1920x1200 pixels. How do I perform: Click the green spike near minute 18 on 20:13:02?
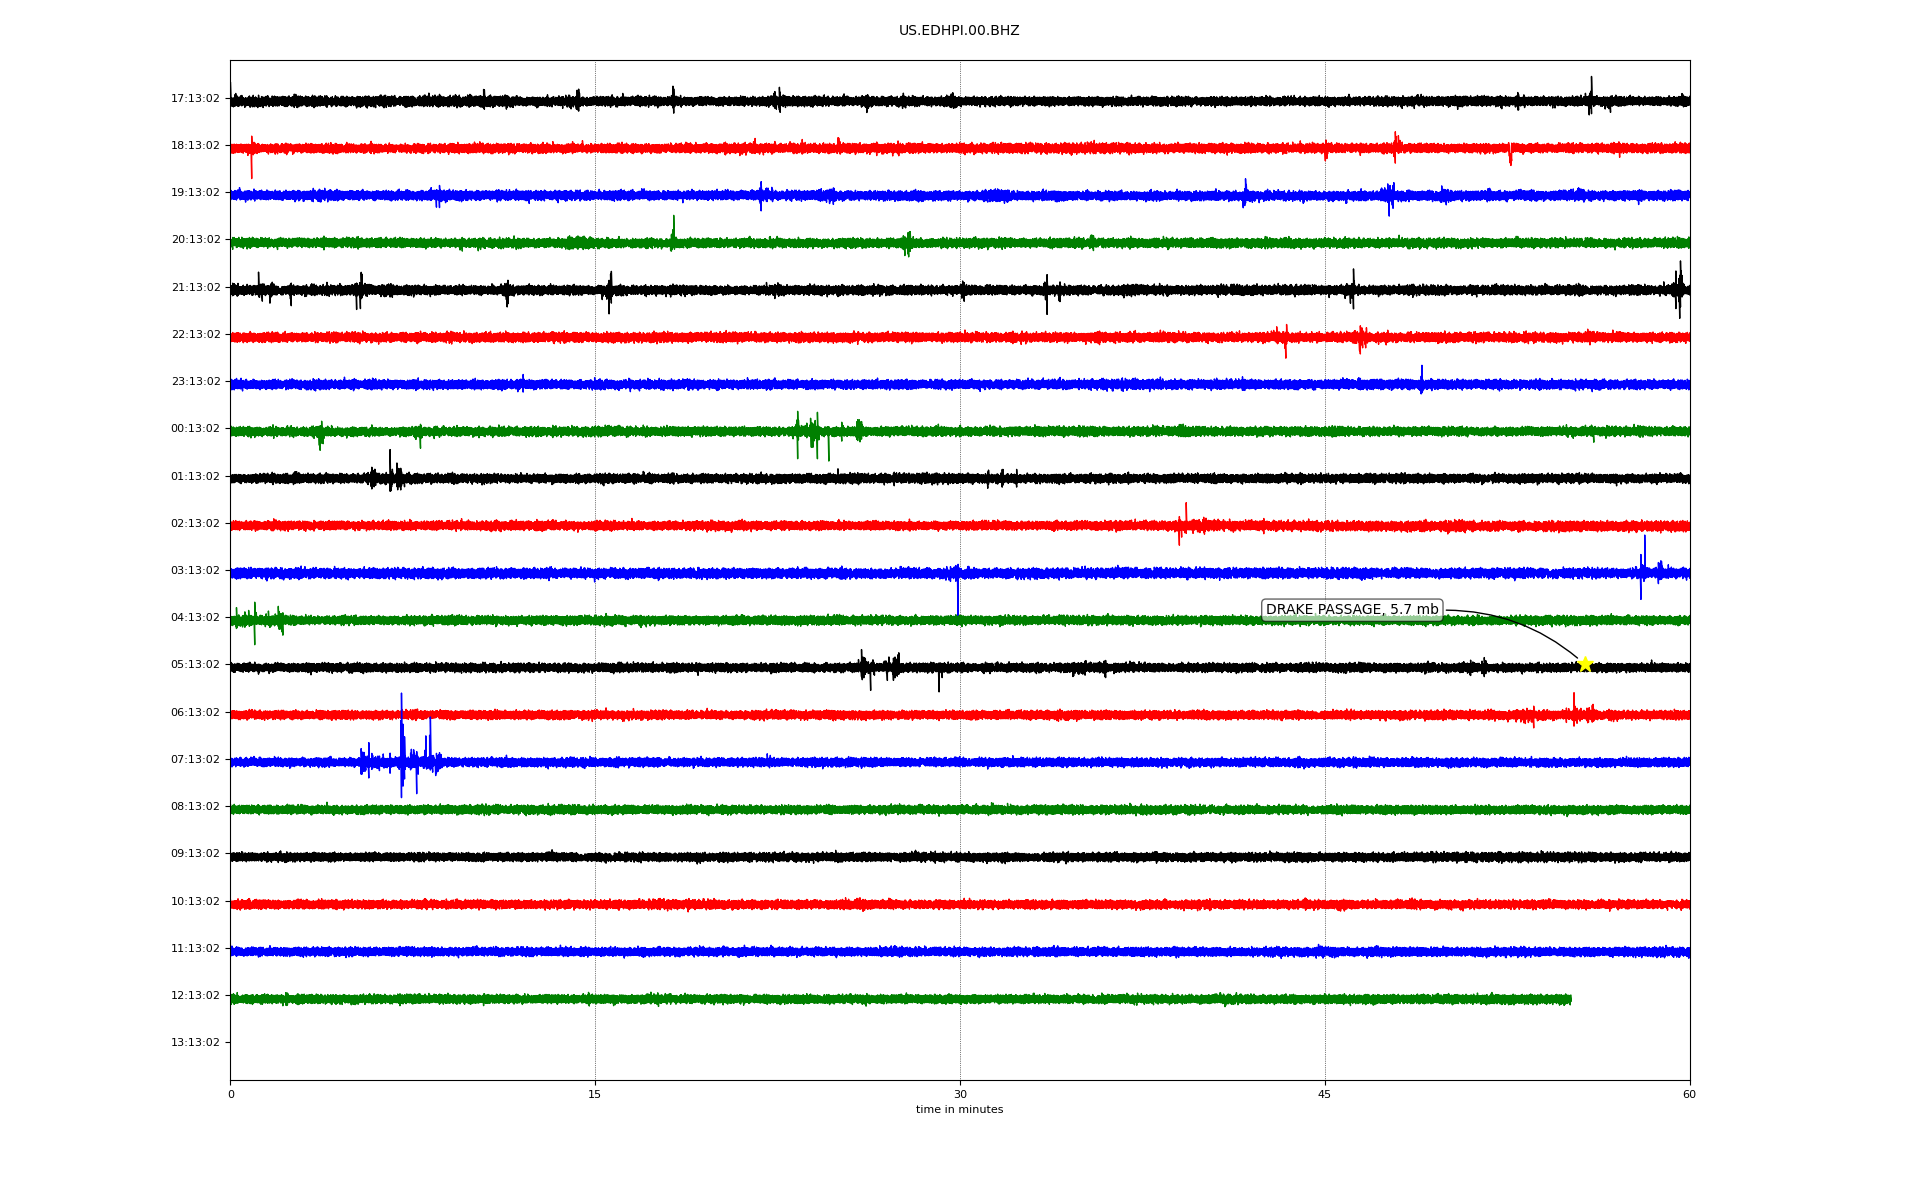[x=673, y=232]
